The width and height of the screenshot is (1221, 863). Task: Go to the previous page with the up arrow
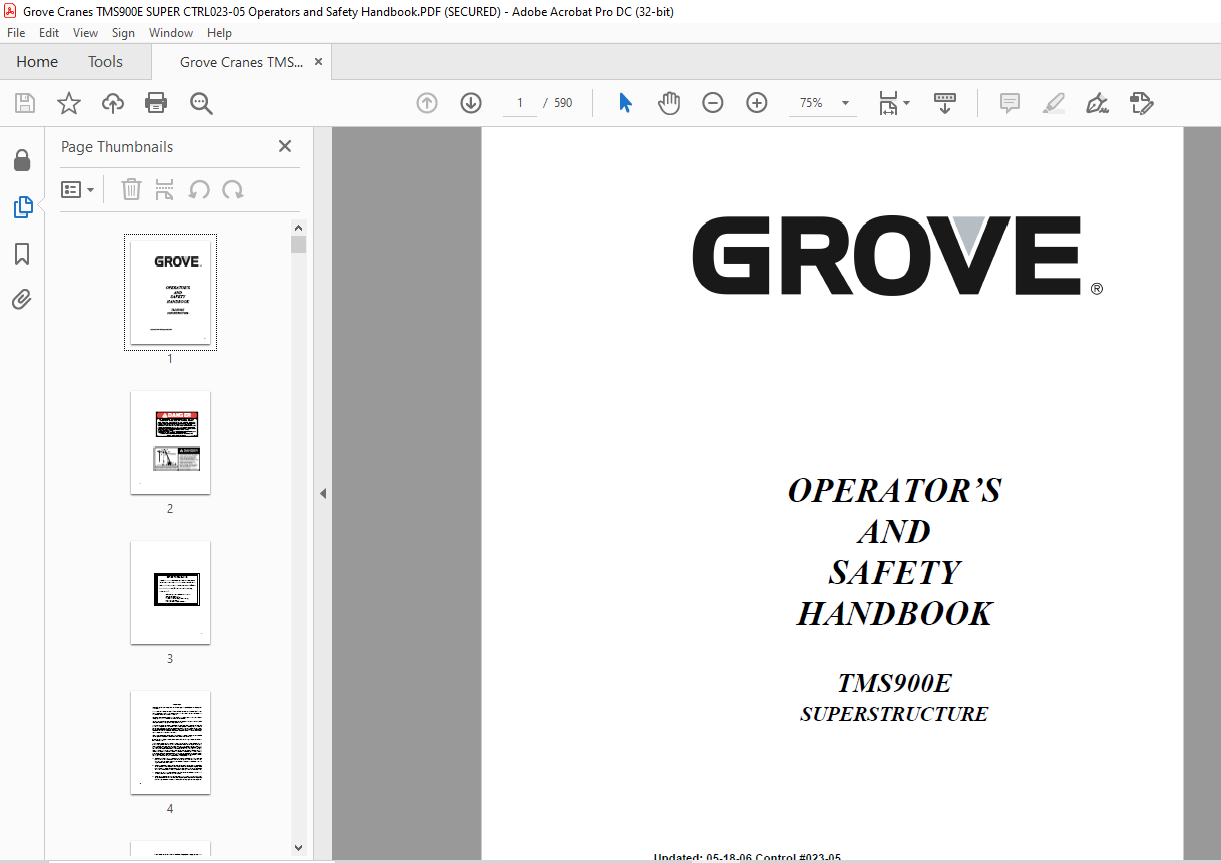click(427, 103)
